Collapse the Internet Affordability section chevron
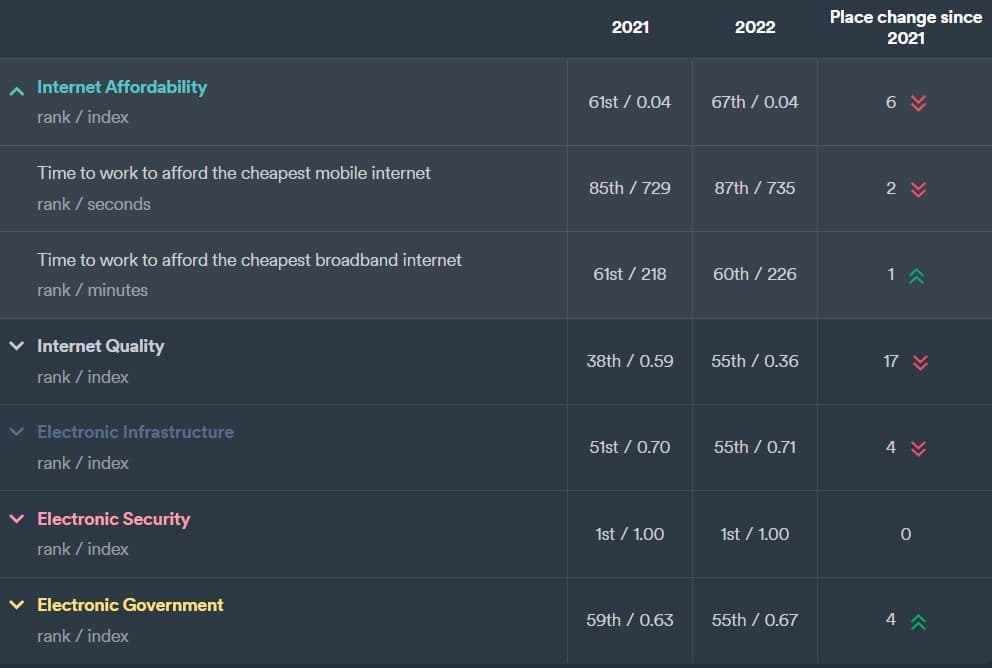The width and height of the screenshot is (992, 668). [x=16, y=90]
